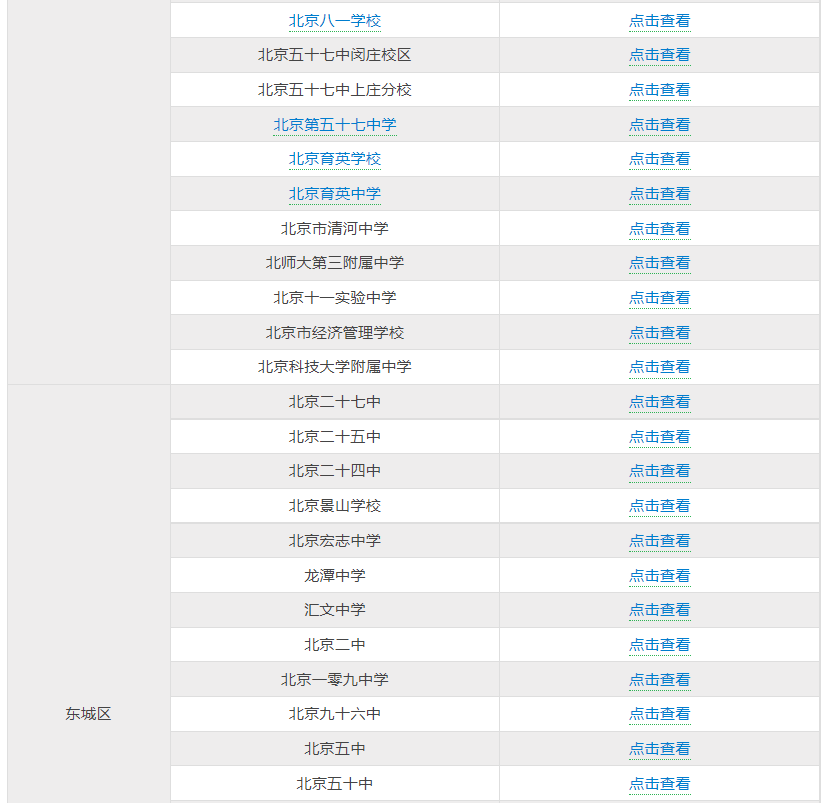
Task: Select the 北京市经济管理学校 cell text
Action: (335, 333)
